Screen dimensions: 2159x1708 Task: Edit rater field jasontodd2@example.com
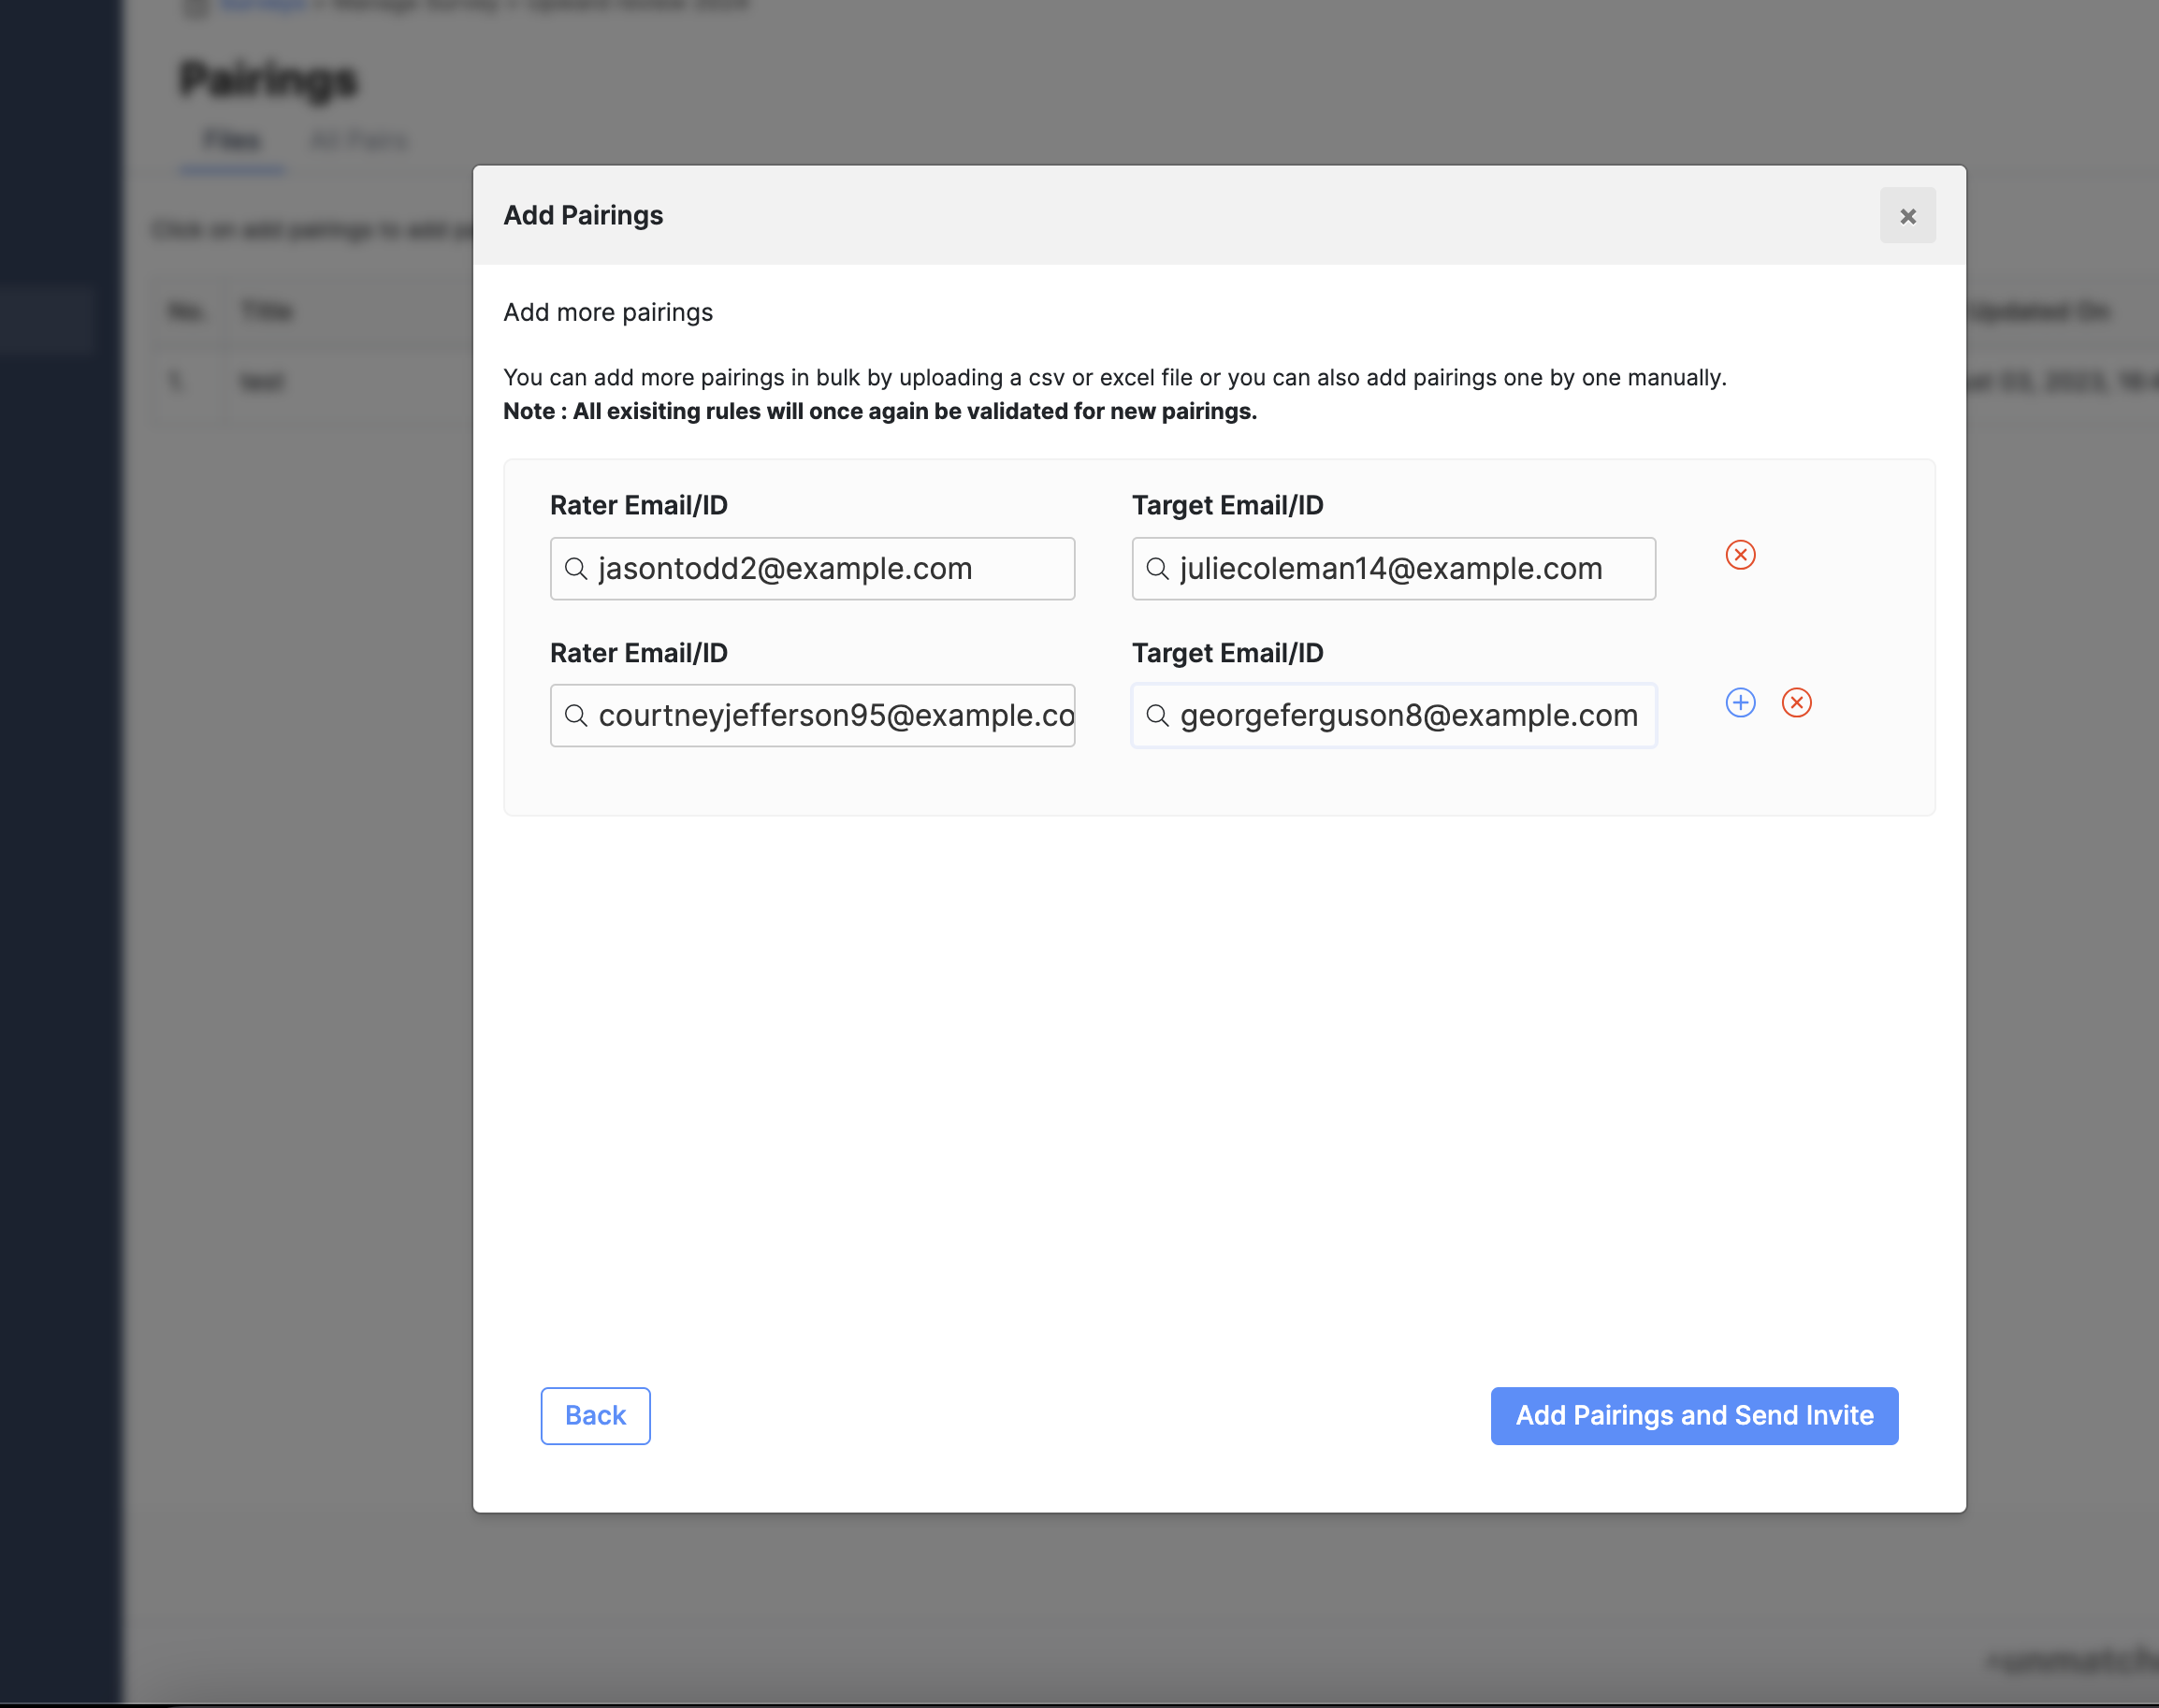812,568
